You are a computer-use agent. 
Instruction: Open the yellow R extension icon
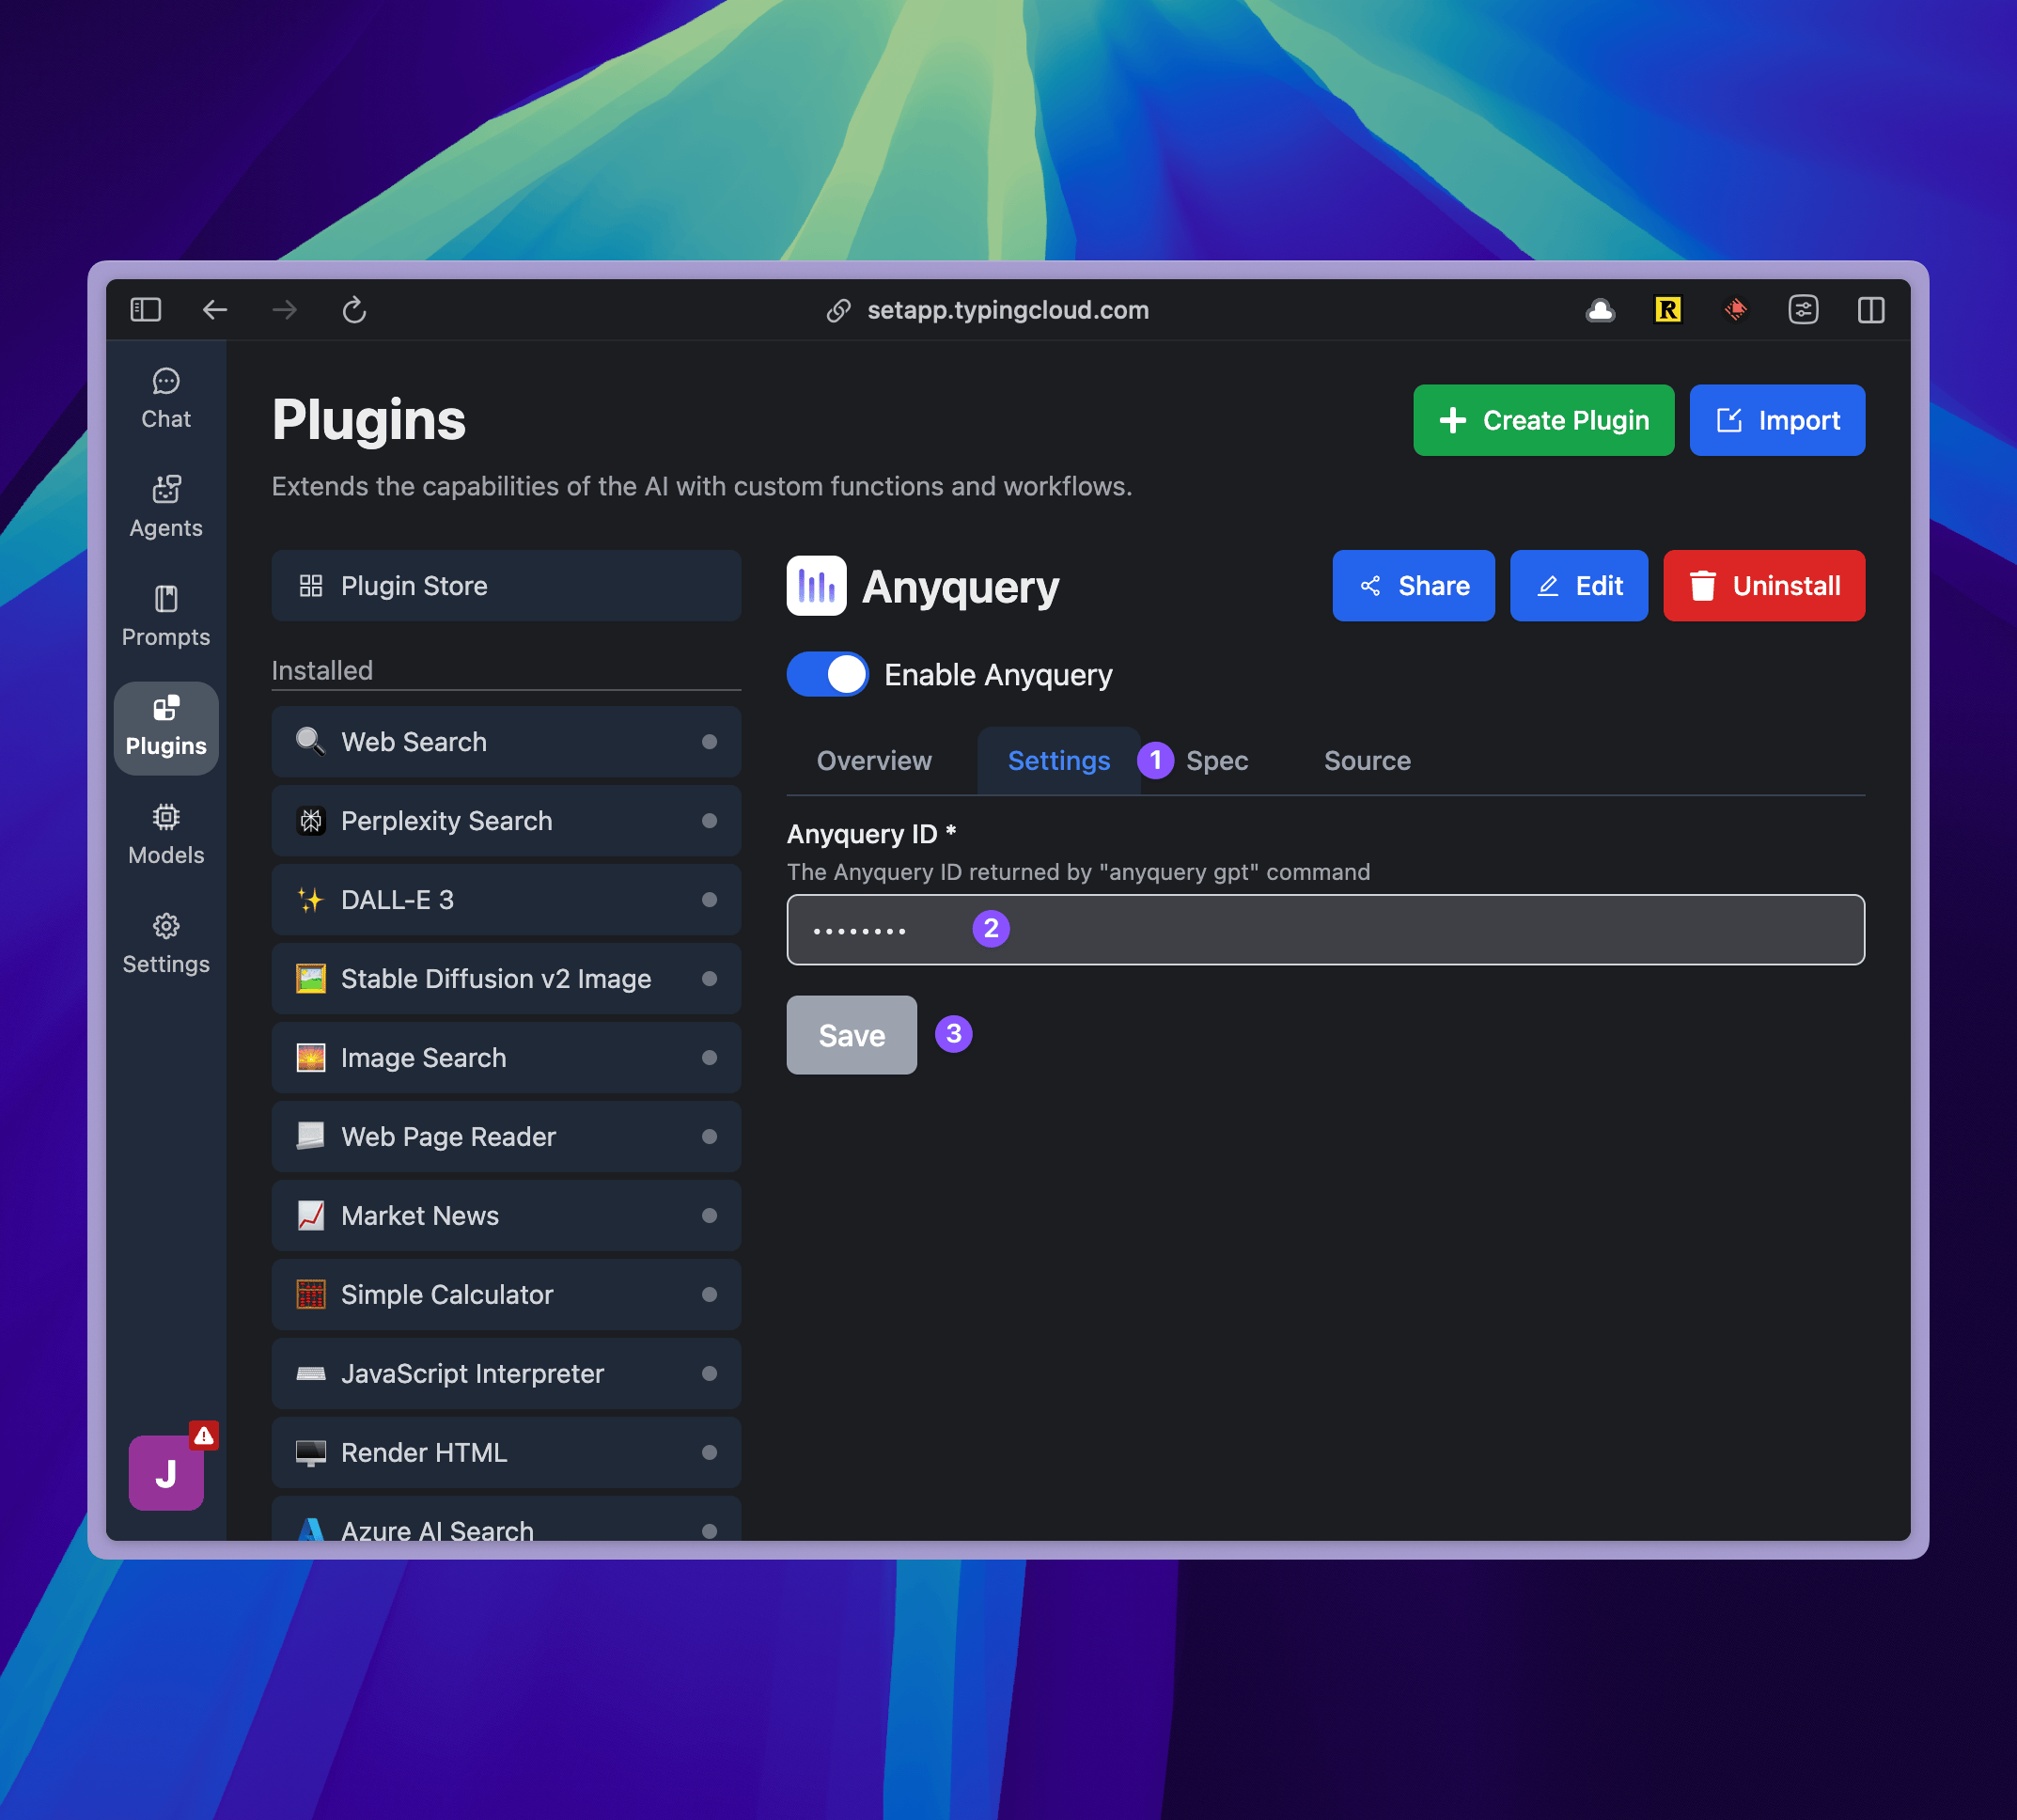point(1667,310)
